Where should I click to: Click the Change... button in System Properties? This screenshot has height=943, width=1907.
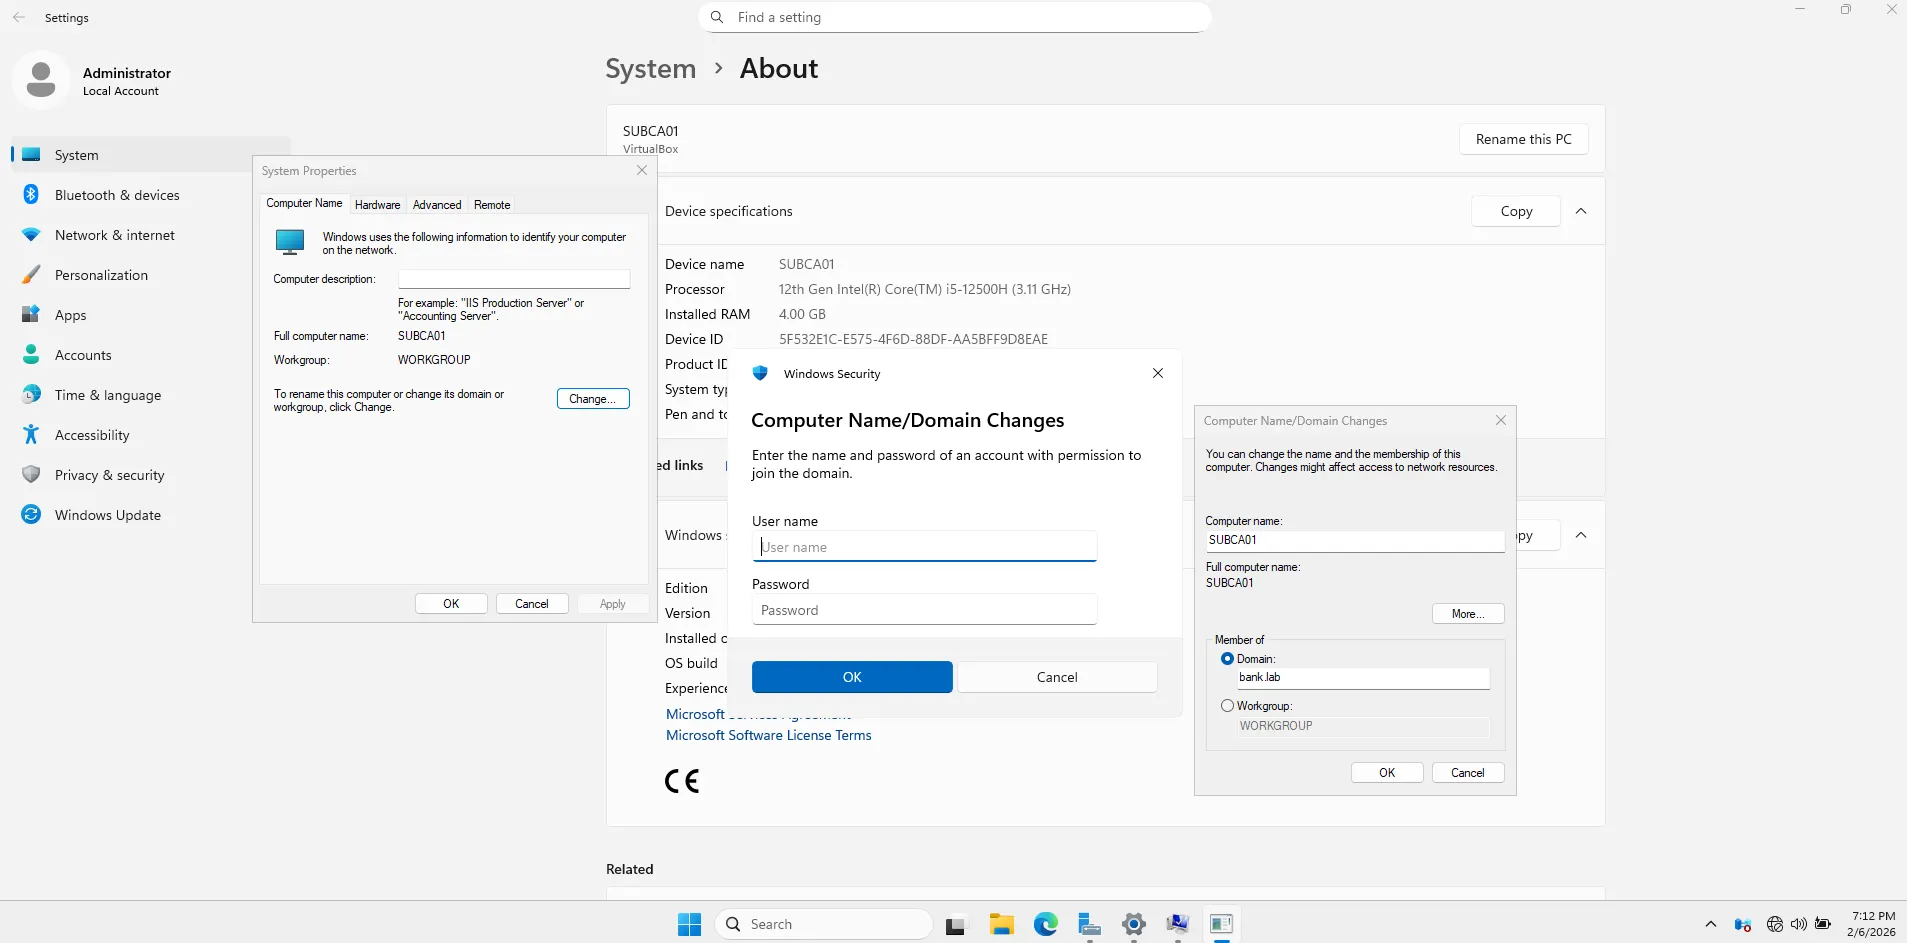coord(593,399)
